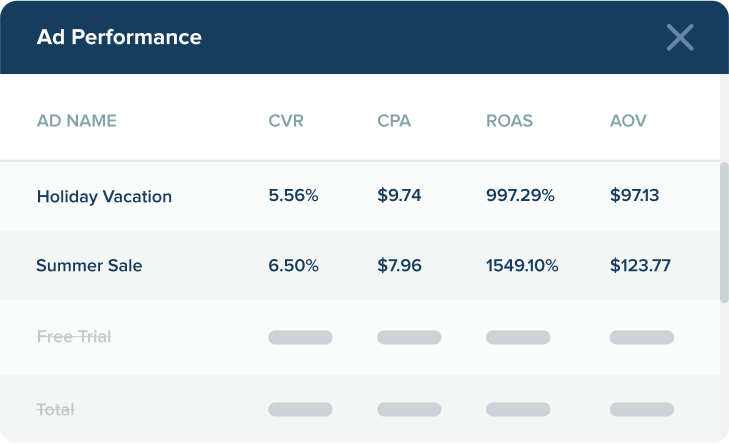The height and width of the screenshot is (444, 729).
Task: Click Holiday Vacation CPA value $9.74
Action: pyautogui.click(x=400, y=196)
